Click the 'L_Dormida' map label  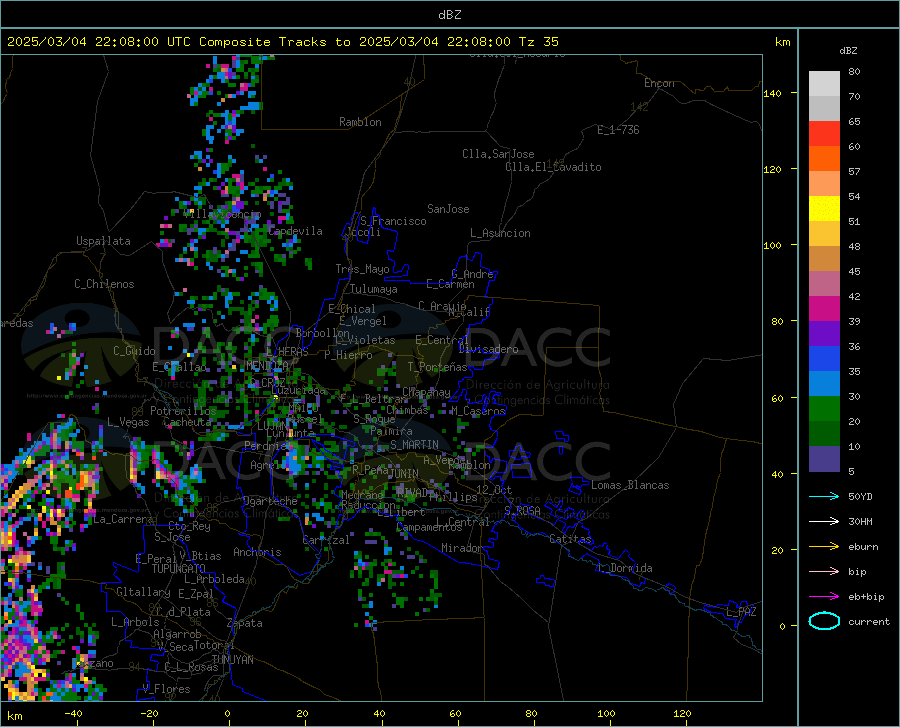pyautogui.click(x=624, y=568)
